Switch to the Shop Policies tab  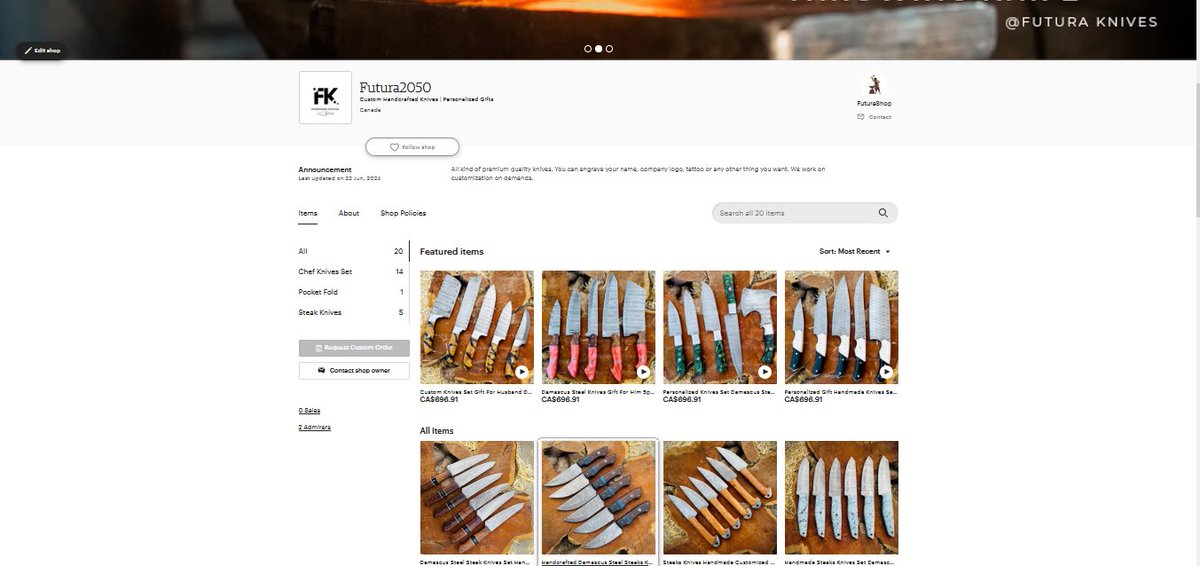click(x=403, y=213)
